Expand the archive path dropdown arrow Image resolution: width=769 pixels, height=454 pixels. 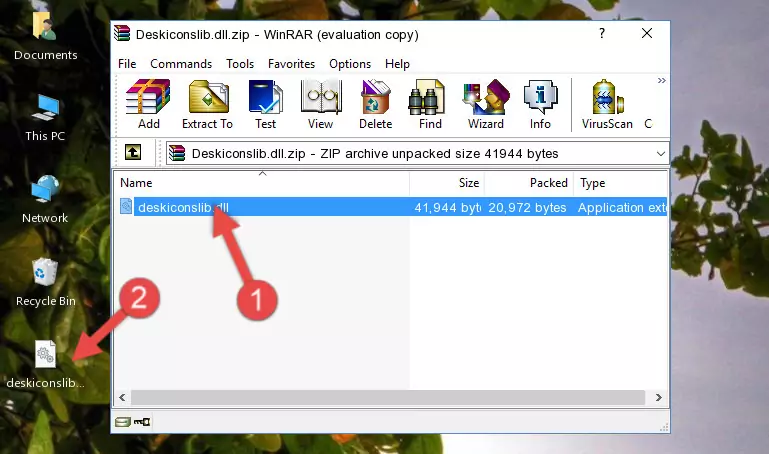tap(661, 154)
